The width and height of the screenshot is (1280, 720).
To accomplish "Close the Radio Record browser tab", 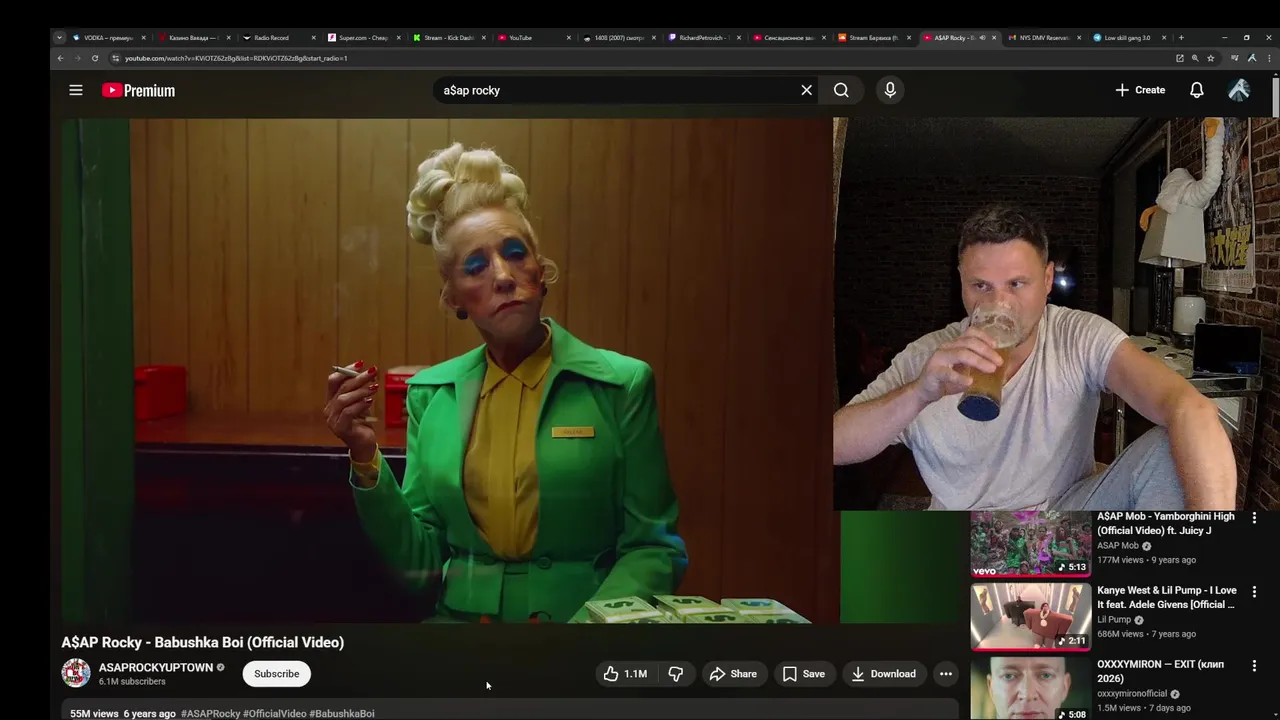I will (x=314, y=38).
